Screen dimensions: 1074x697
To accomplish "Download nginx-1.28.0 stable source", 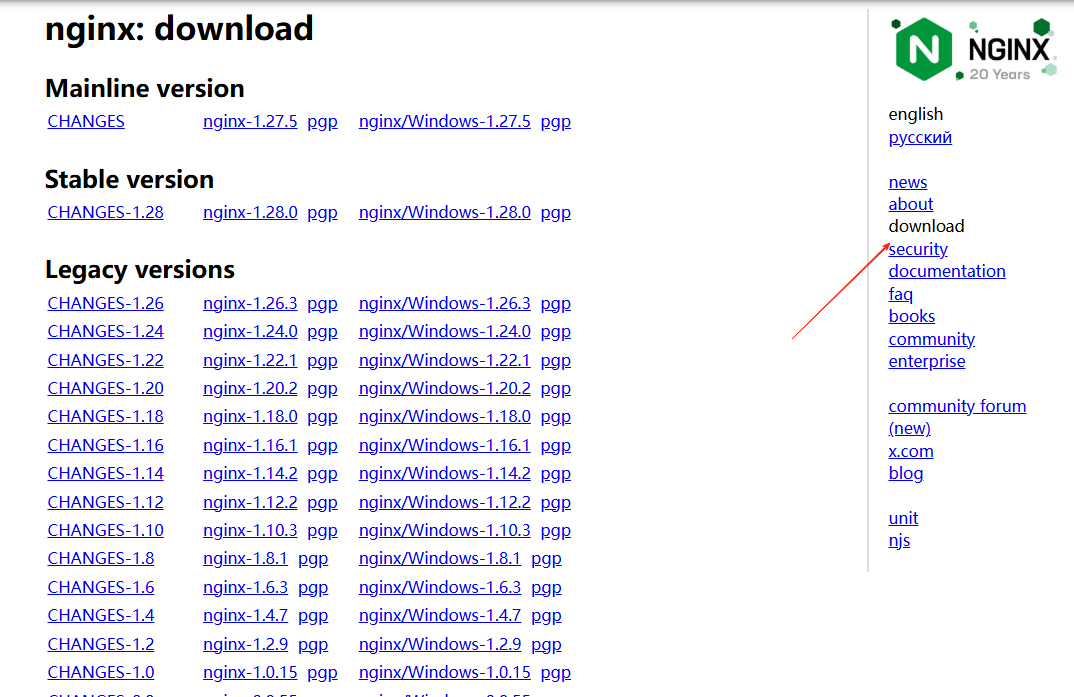I will pyautogui.click(x=250, y=212).
